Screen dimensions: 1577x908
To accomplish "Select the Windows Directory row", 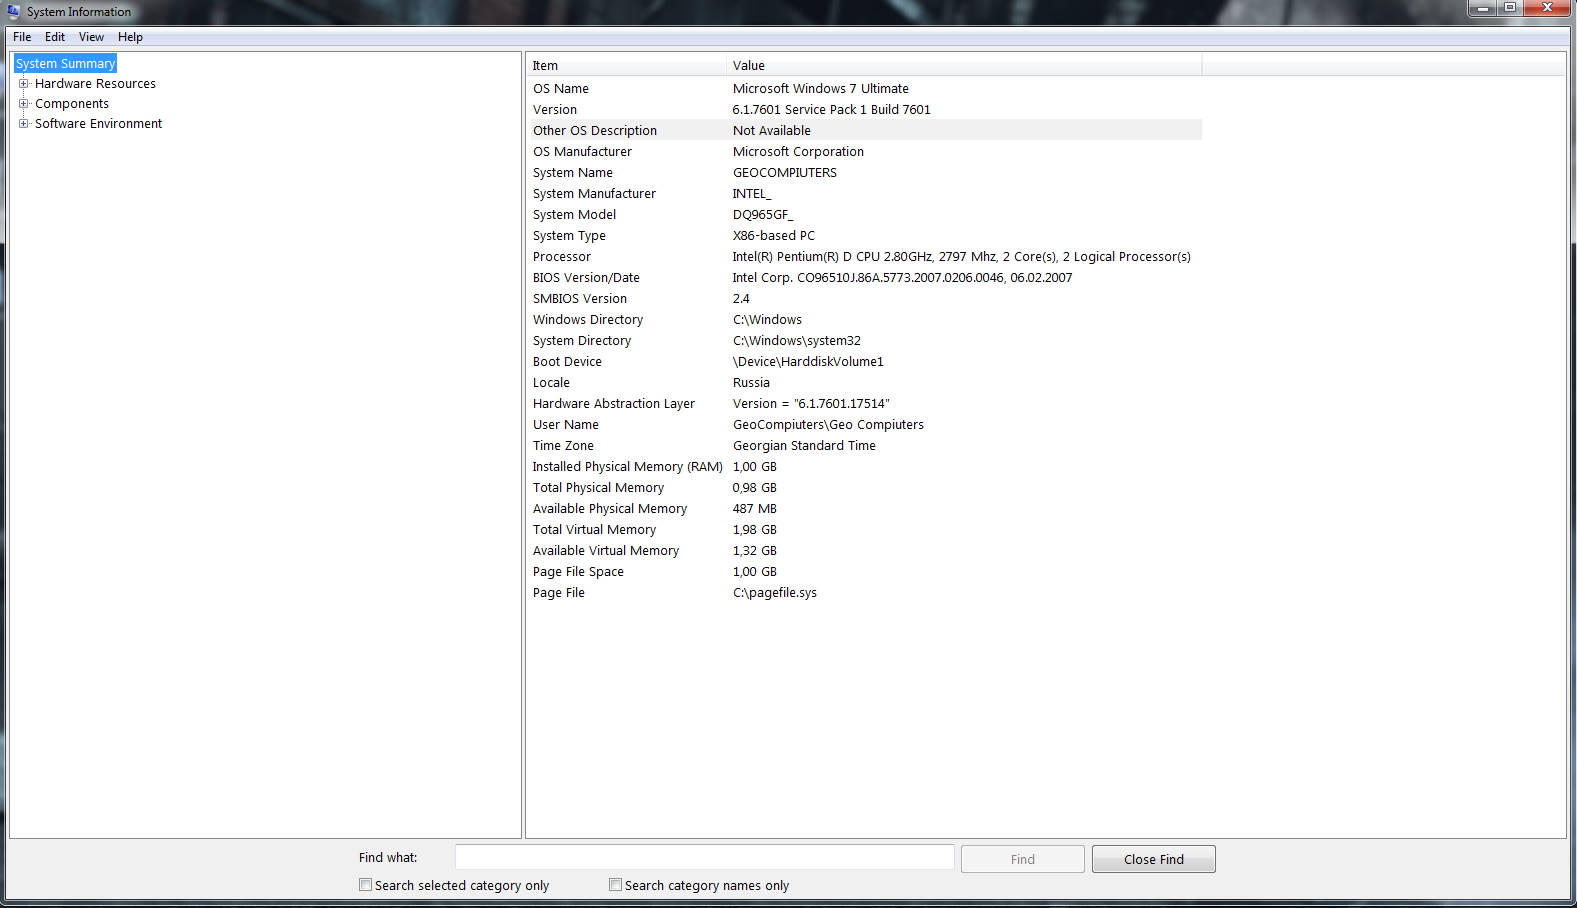I will pyautogui.click(x=864, y=320).
